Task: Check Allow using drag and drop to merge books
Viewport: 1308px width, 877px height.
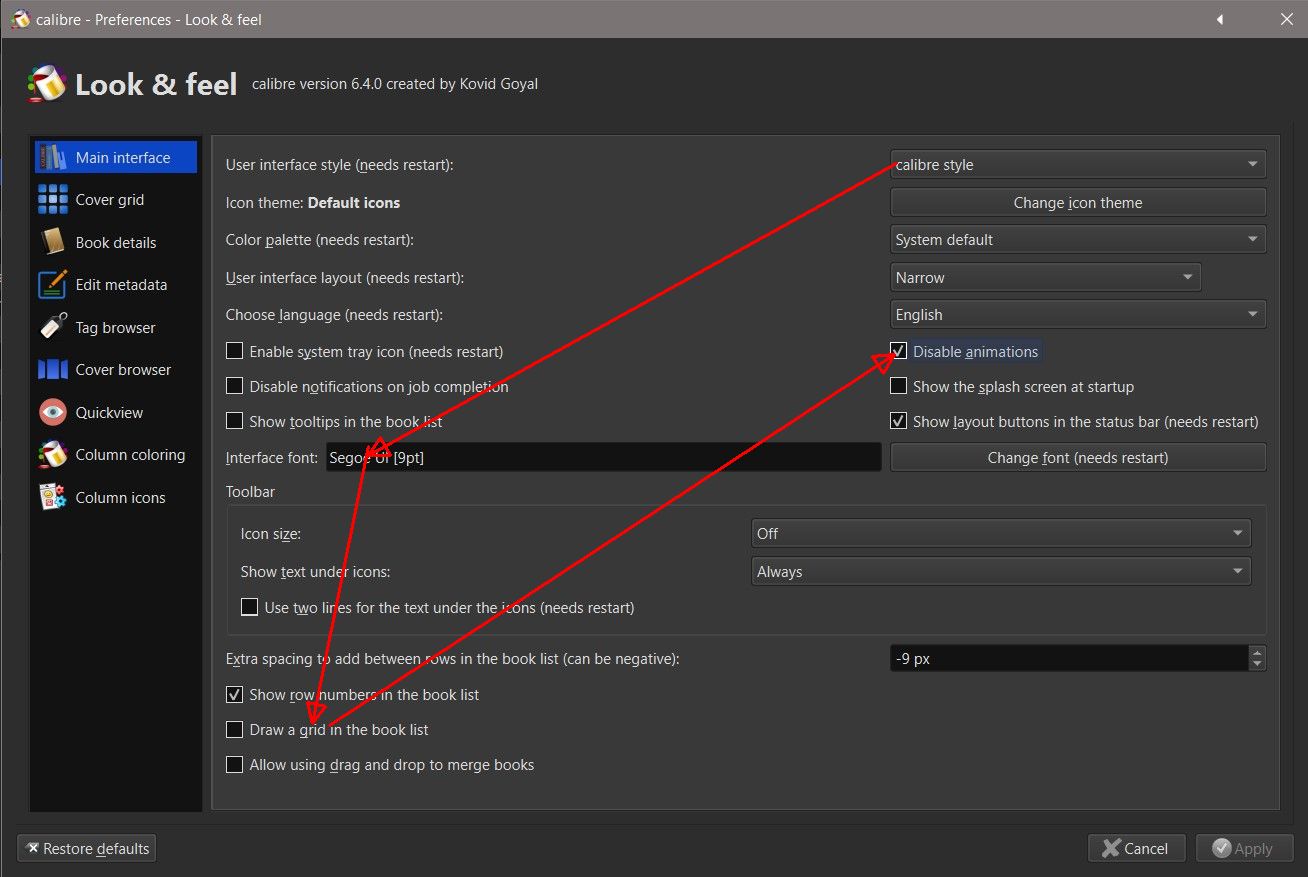Action: point(234,764)
